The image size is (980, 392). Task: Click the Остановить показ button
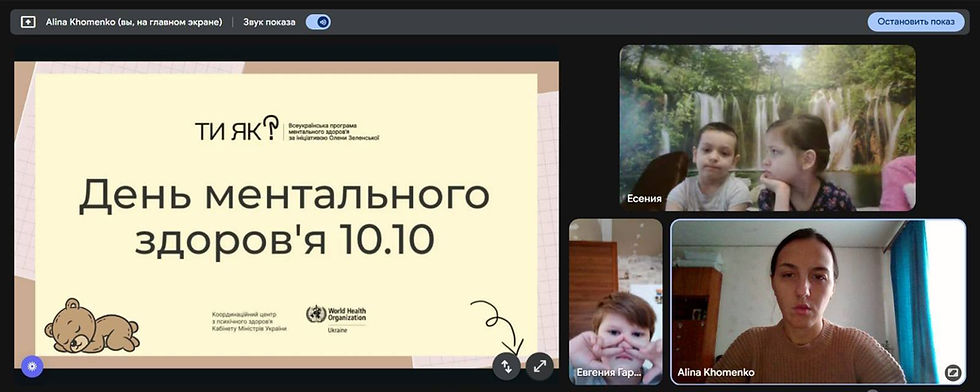(x=916, y=22)
